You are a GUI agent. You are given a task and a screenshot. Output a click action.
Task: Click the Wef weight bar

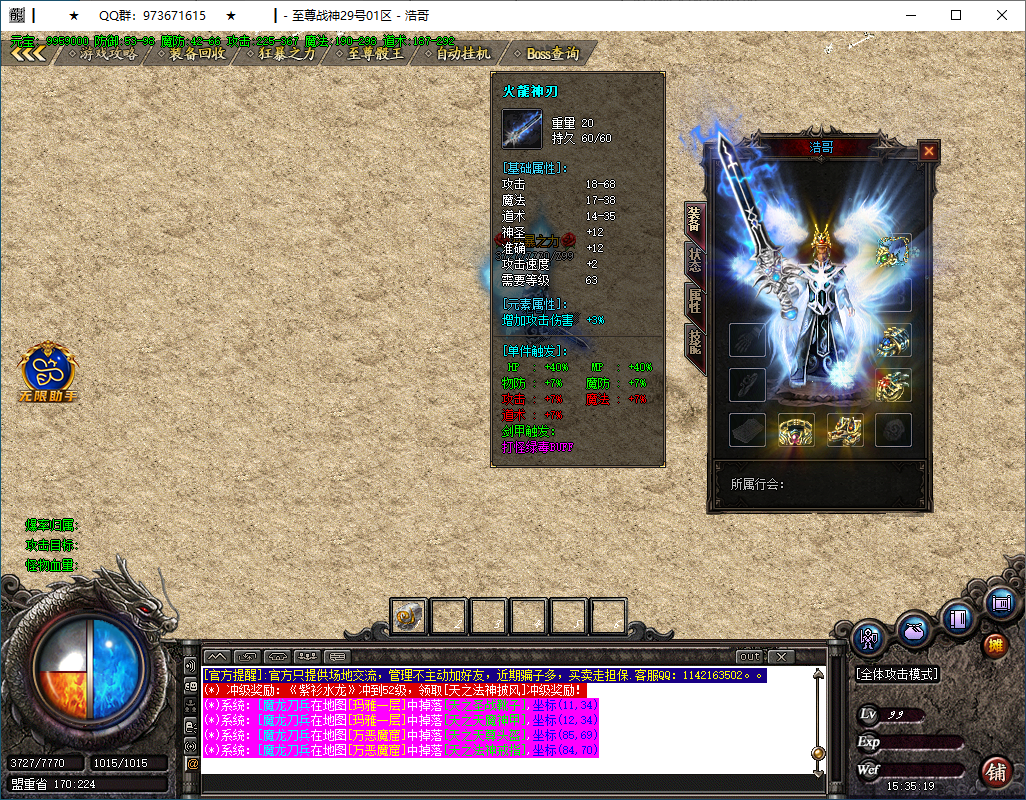910,769
